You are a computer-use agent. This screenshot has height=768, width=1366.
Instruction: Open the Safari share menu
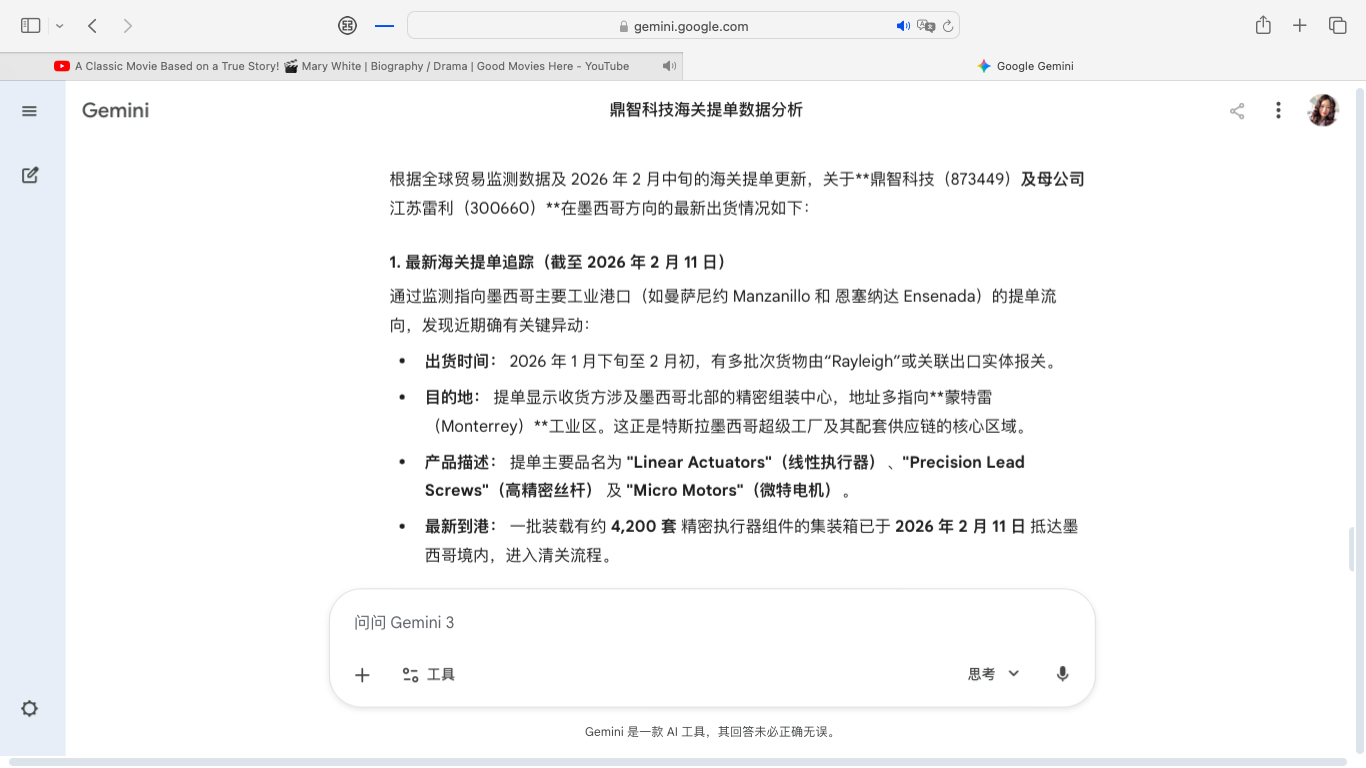click(1263, 25)
